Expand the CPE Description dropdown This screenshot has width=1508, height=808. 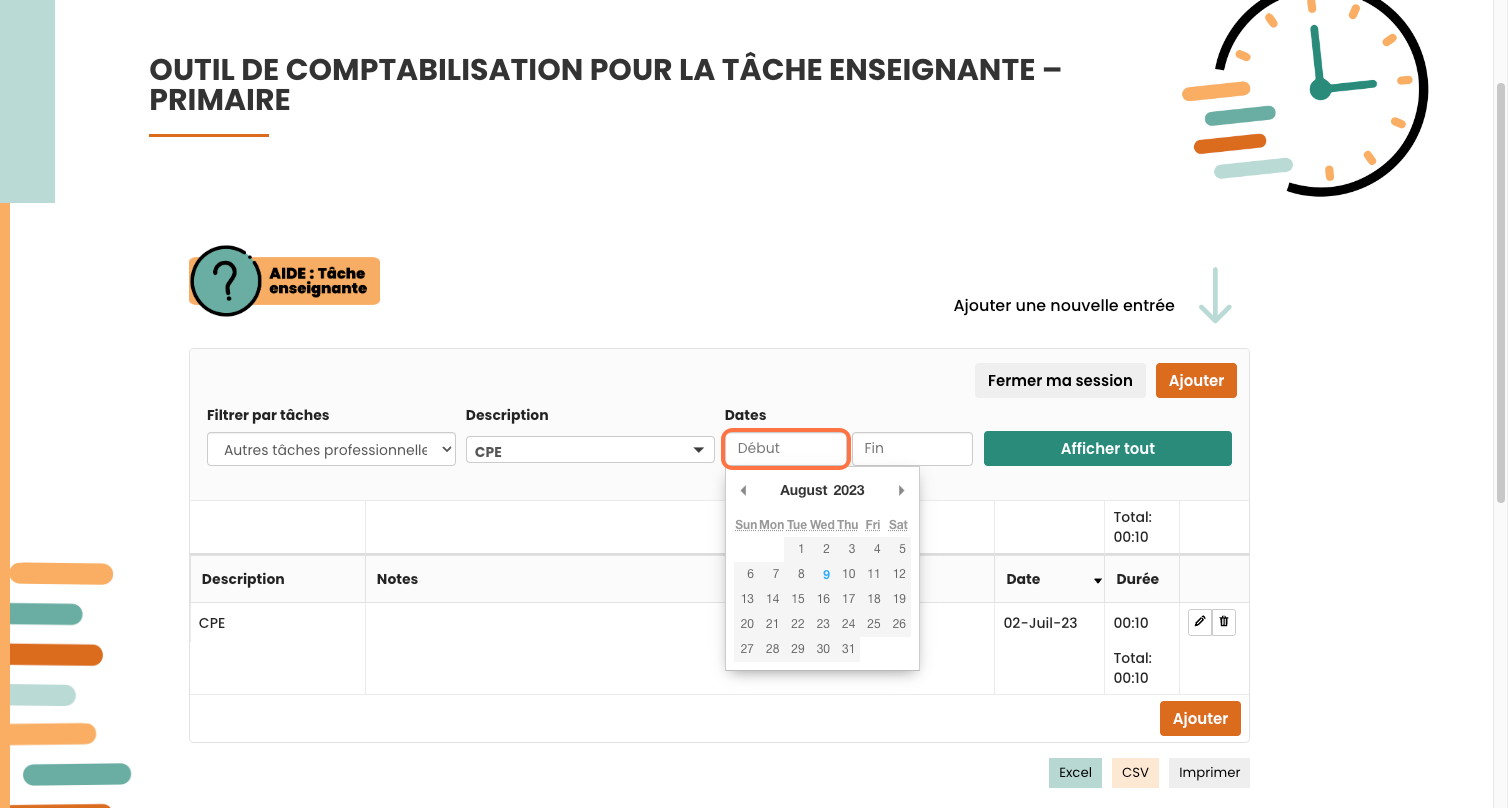pyautogui.click(x=589, y=450)
